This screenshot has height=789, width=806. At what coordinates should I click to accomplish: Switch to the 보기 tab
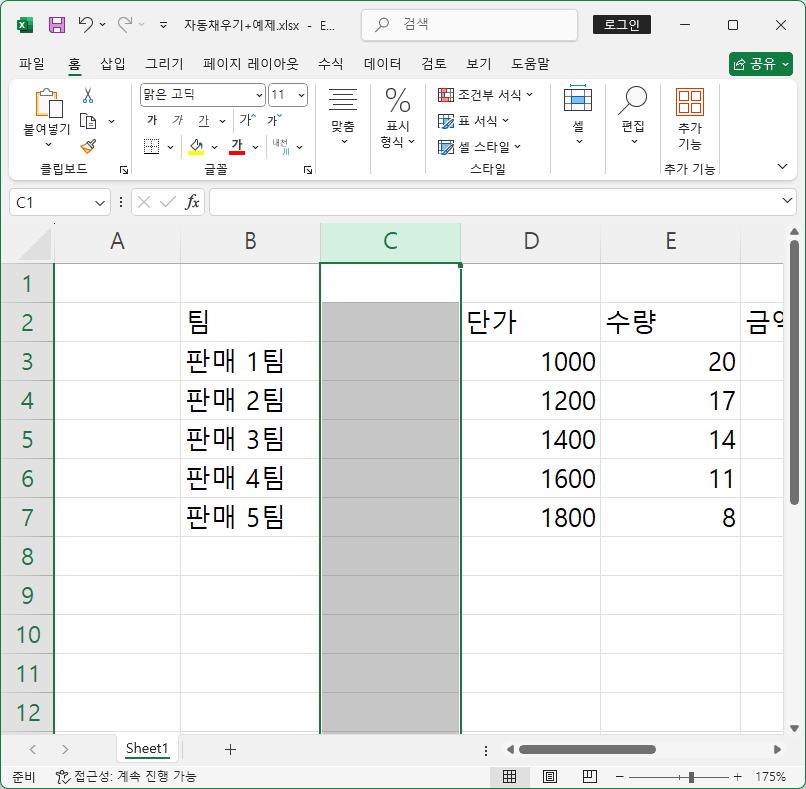click(479, 64)
